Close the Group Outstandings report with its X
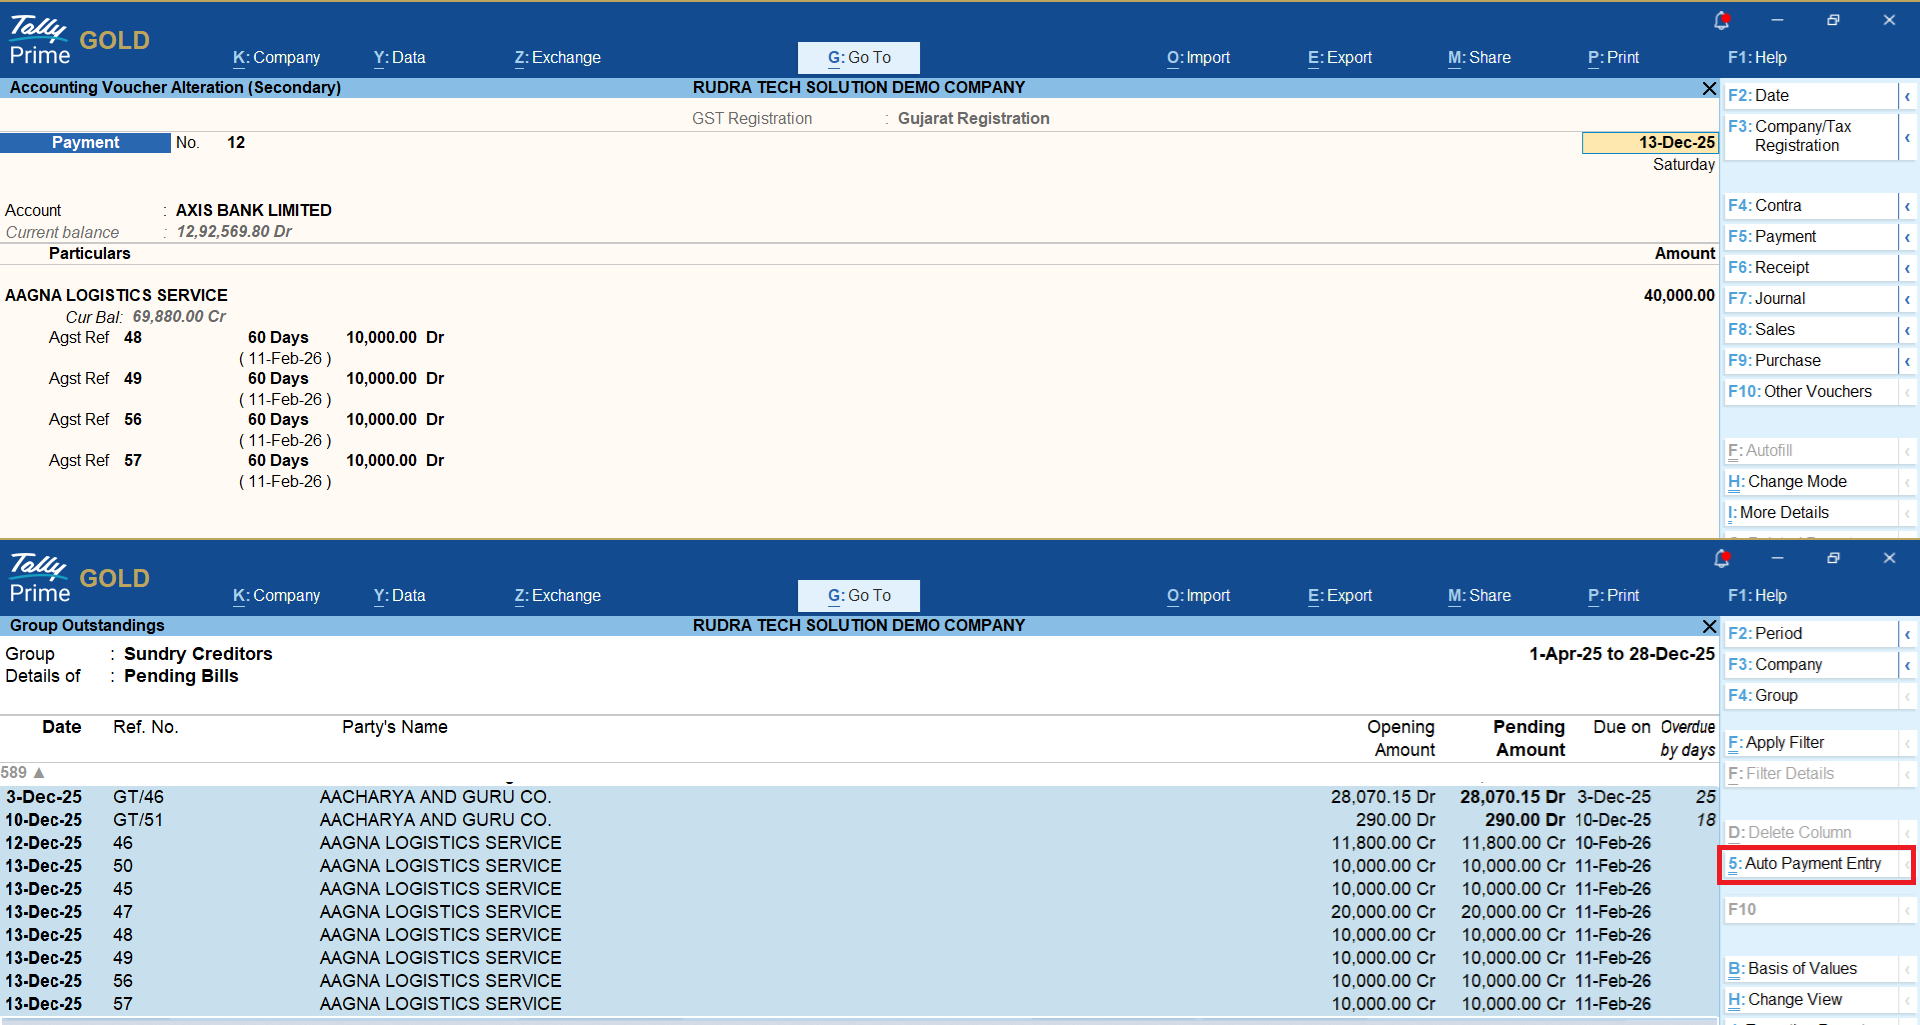The height and width of the screenshot is (1025, 1920). 1709,627
